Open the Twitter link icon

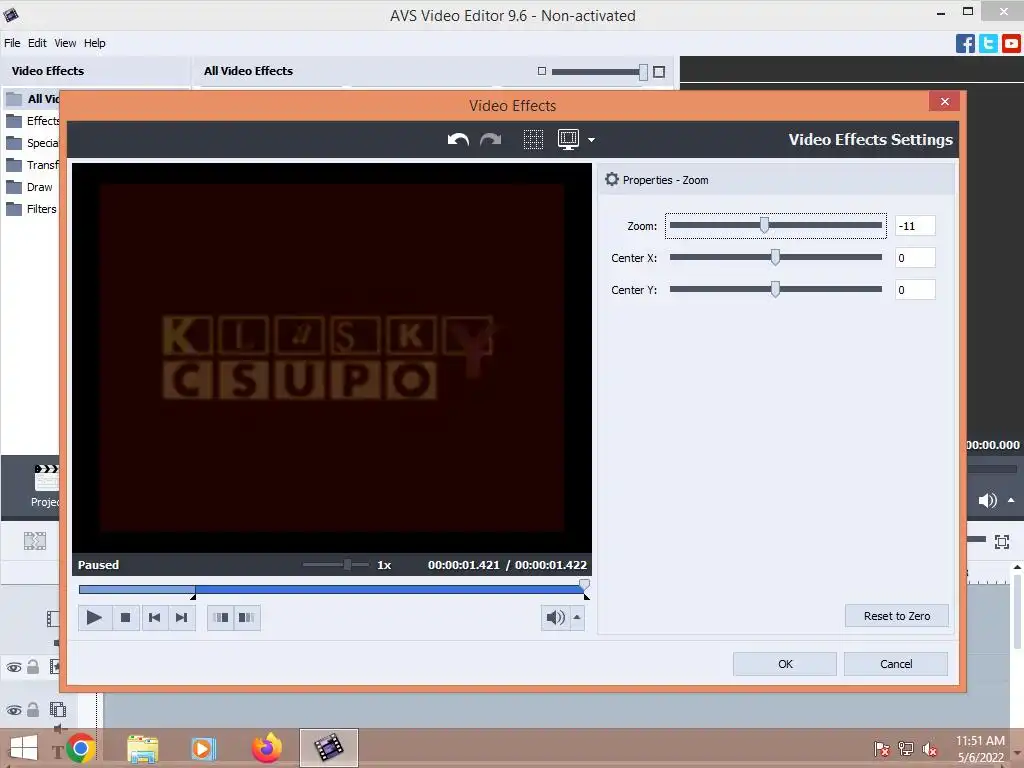[x=988, y=44]
